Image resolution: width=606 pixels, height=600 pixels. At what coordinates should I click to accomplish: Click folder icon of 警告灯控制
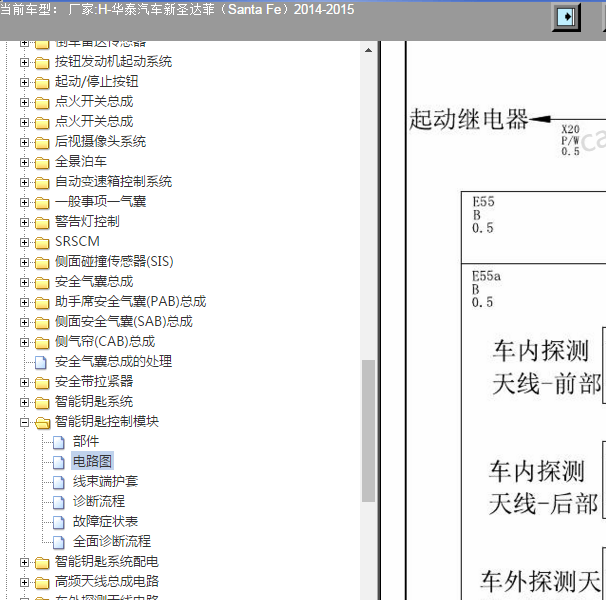coord(42,223)
